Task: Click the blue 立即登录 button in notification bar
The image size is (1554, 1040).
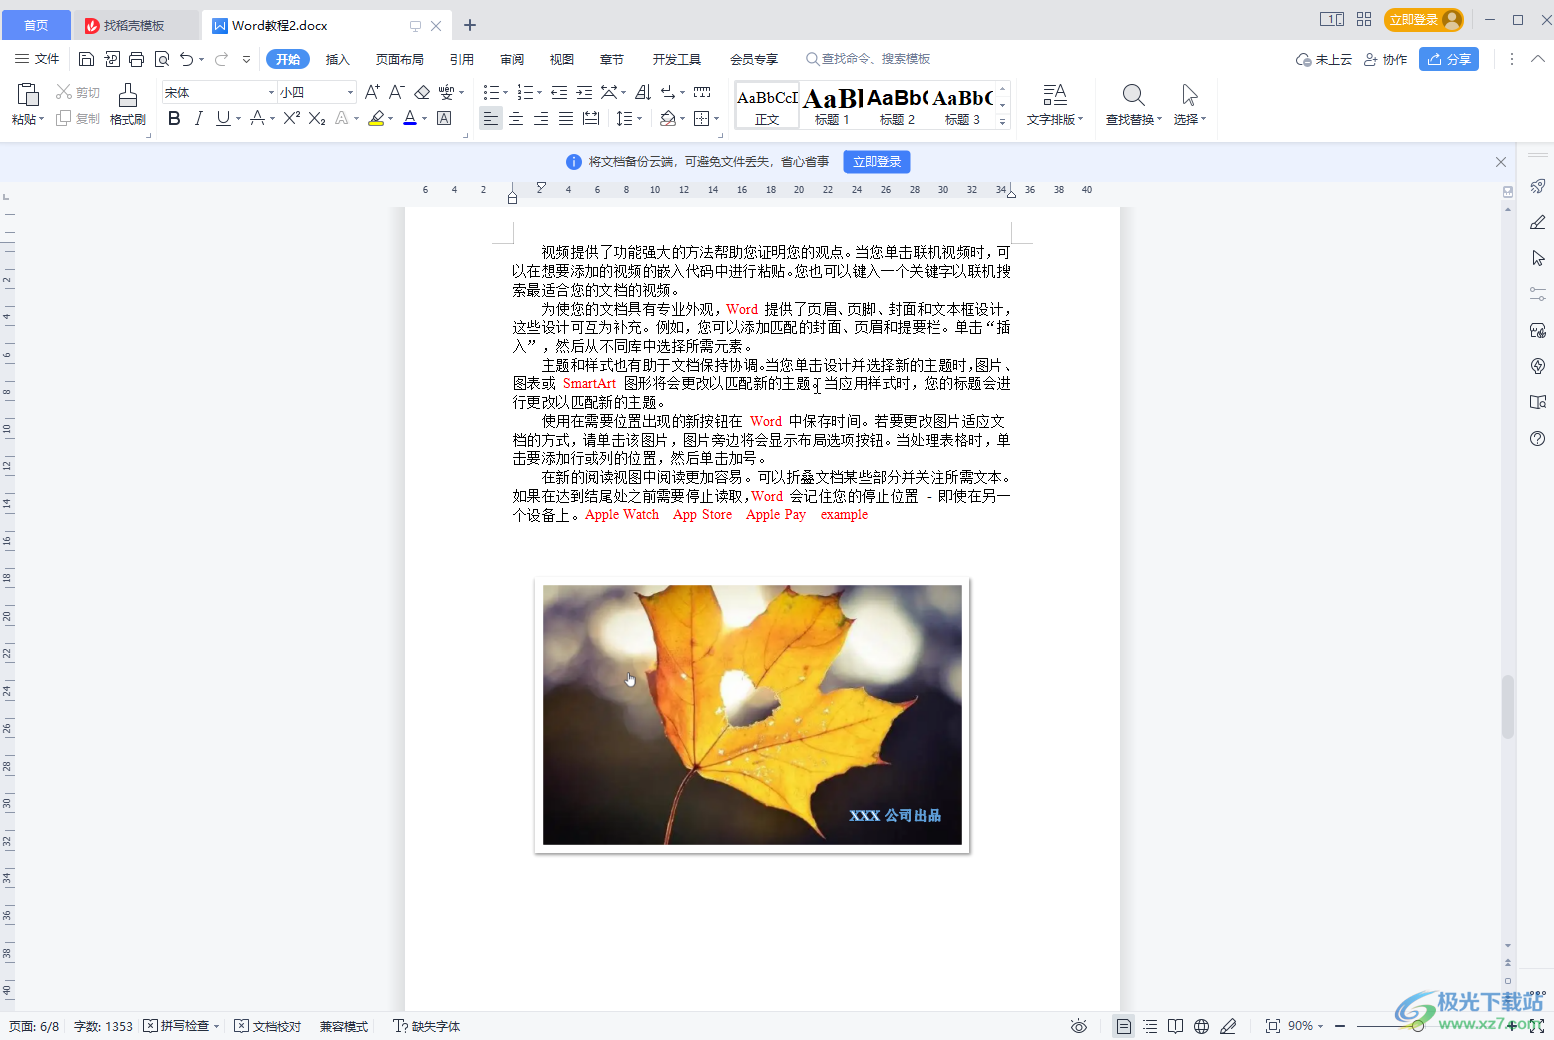Action: (876, 161)
